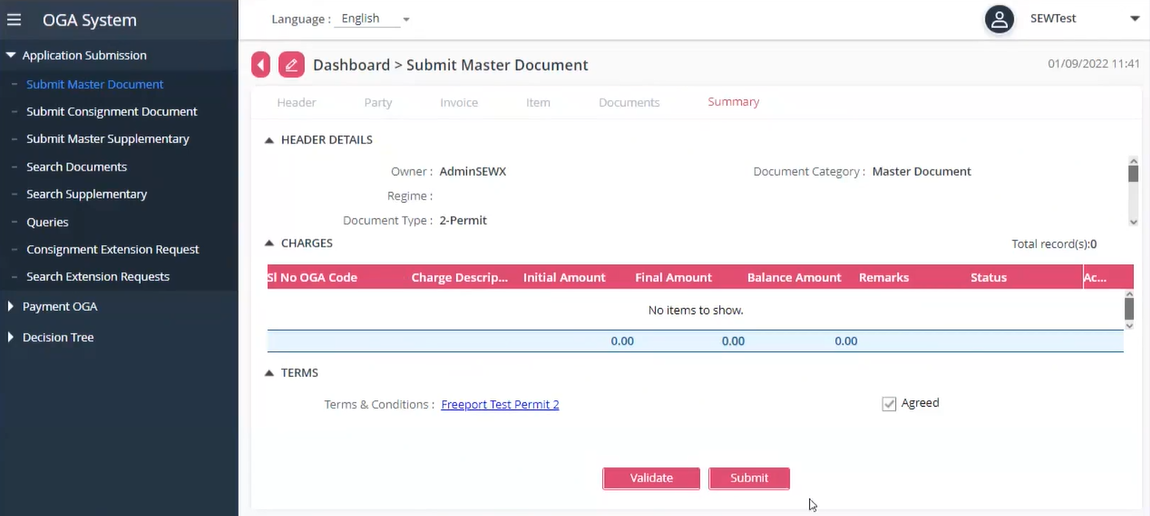Image resolution: width=1150 pixels, height=516 pixels.
Task: Click the red back arrow icon
Action: point(261,65)
